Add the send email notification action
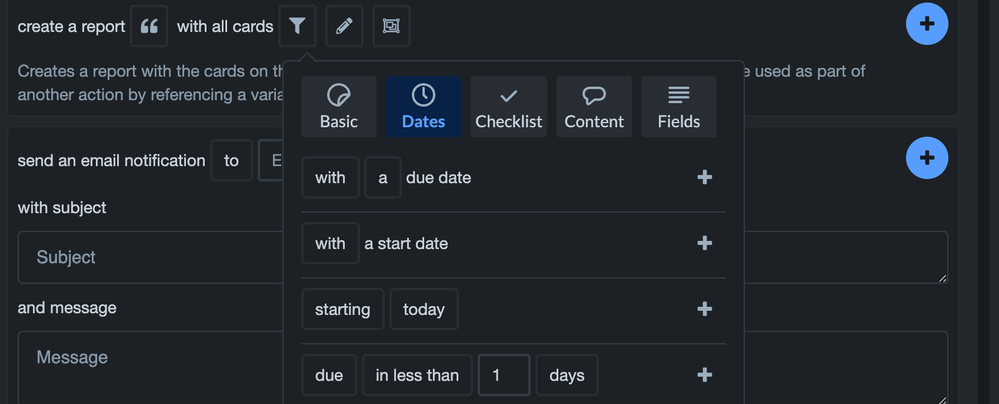 point(926,158)
